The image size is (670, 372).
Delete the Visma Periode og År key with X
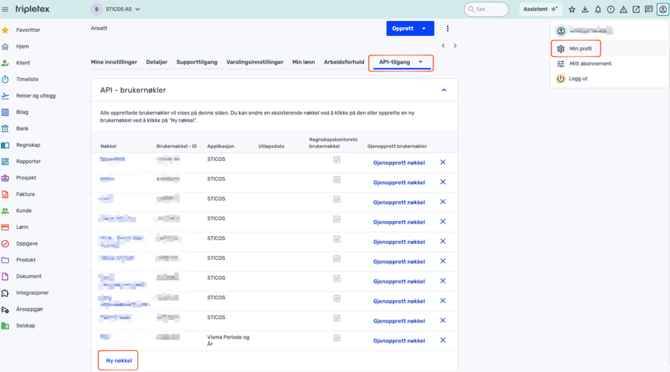[x=443, y=340]
